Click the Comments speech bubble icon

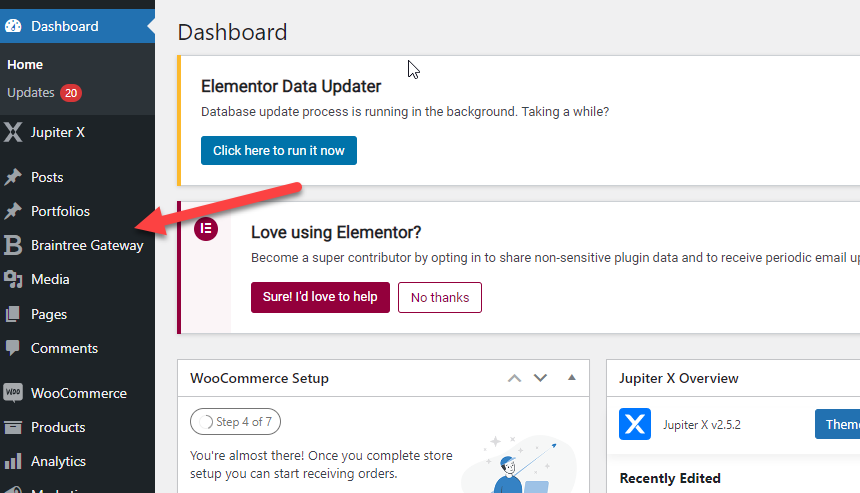click(13, 348)
